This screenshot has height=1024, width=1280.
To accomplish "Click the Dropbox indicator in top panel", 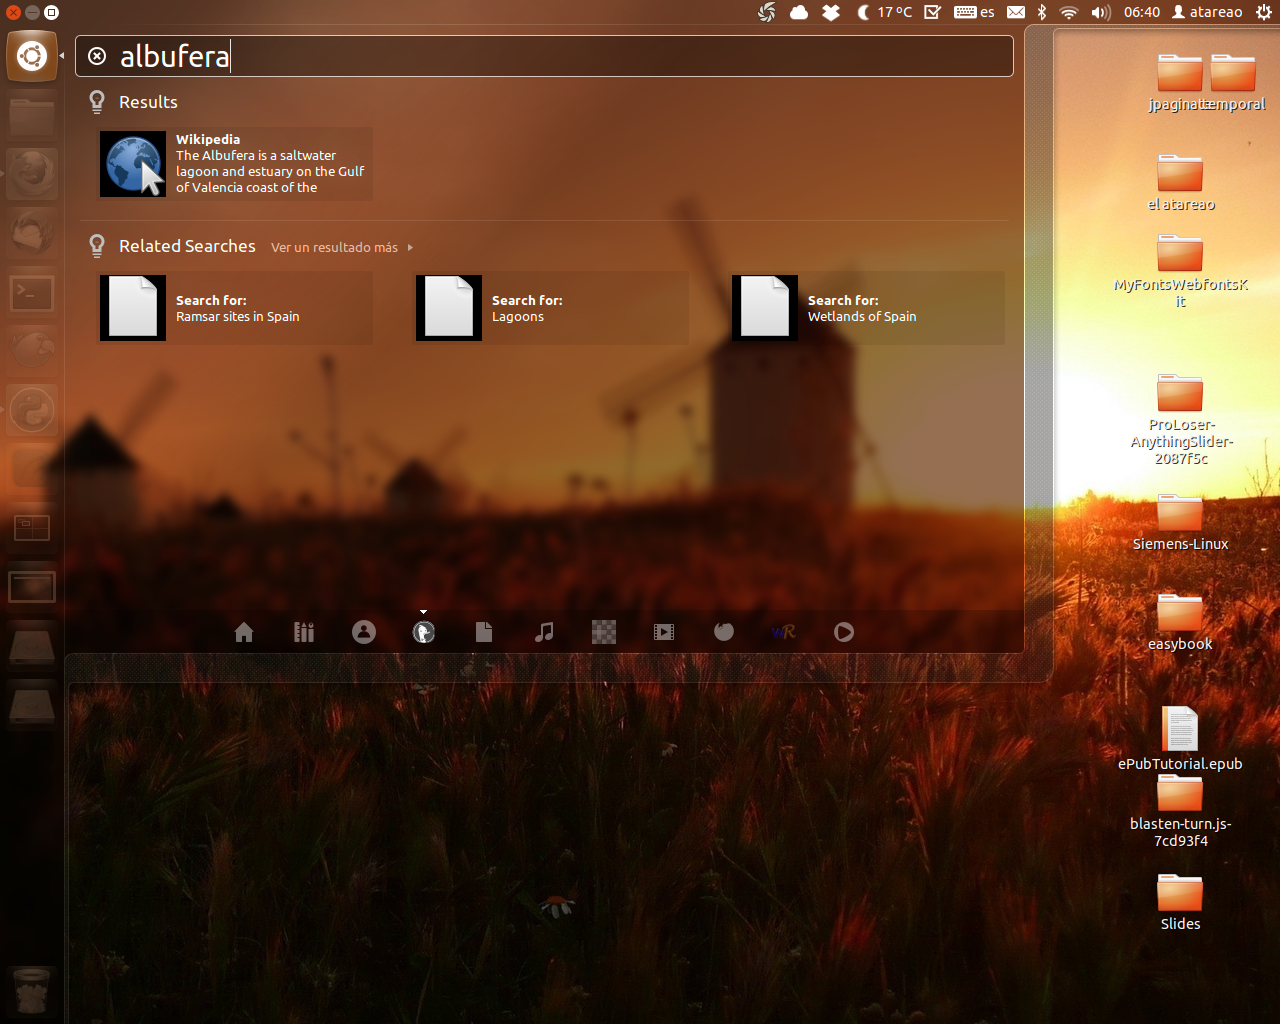I will (x=831, y=12).
